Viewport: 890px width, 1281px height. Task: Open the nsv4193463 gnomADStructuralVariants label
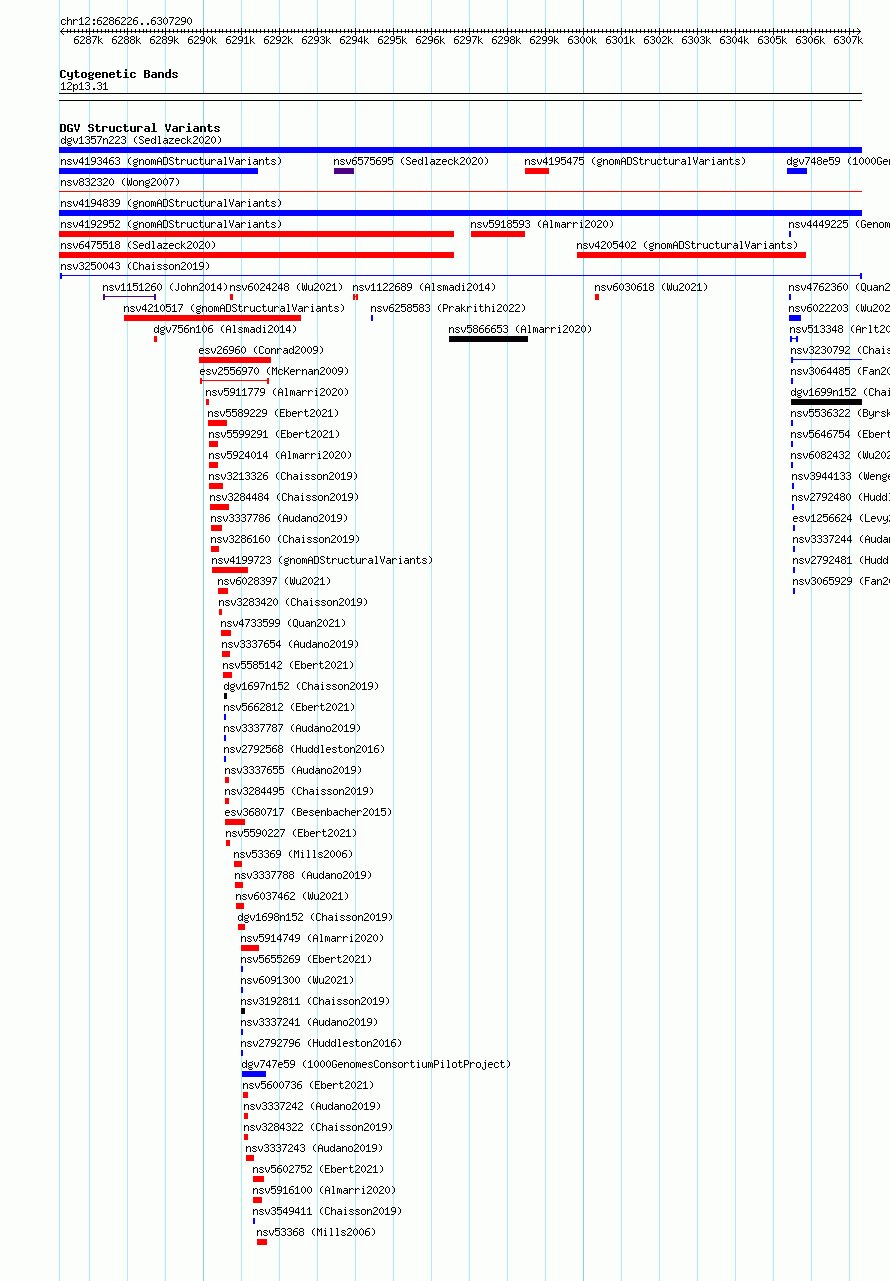[x=171, y=161]
